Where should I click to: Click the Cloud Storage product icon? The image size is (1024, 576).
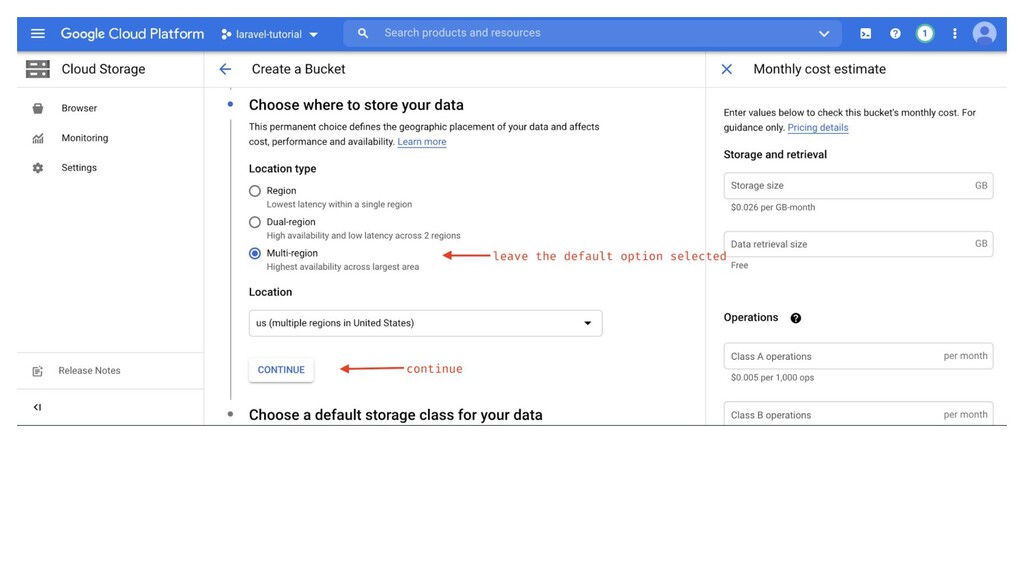(x=38, y=69)
